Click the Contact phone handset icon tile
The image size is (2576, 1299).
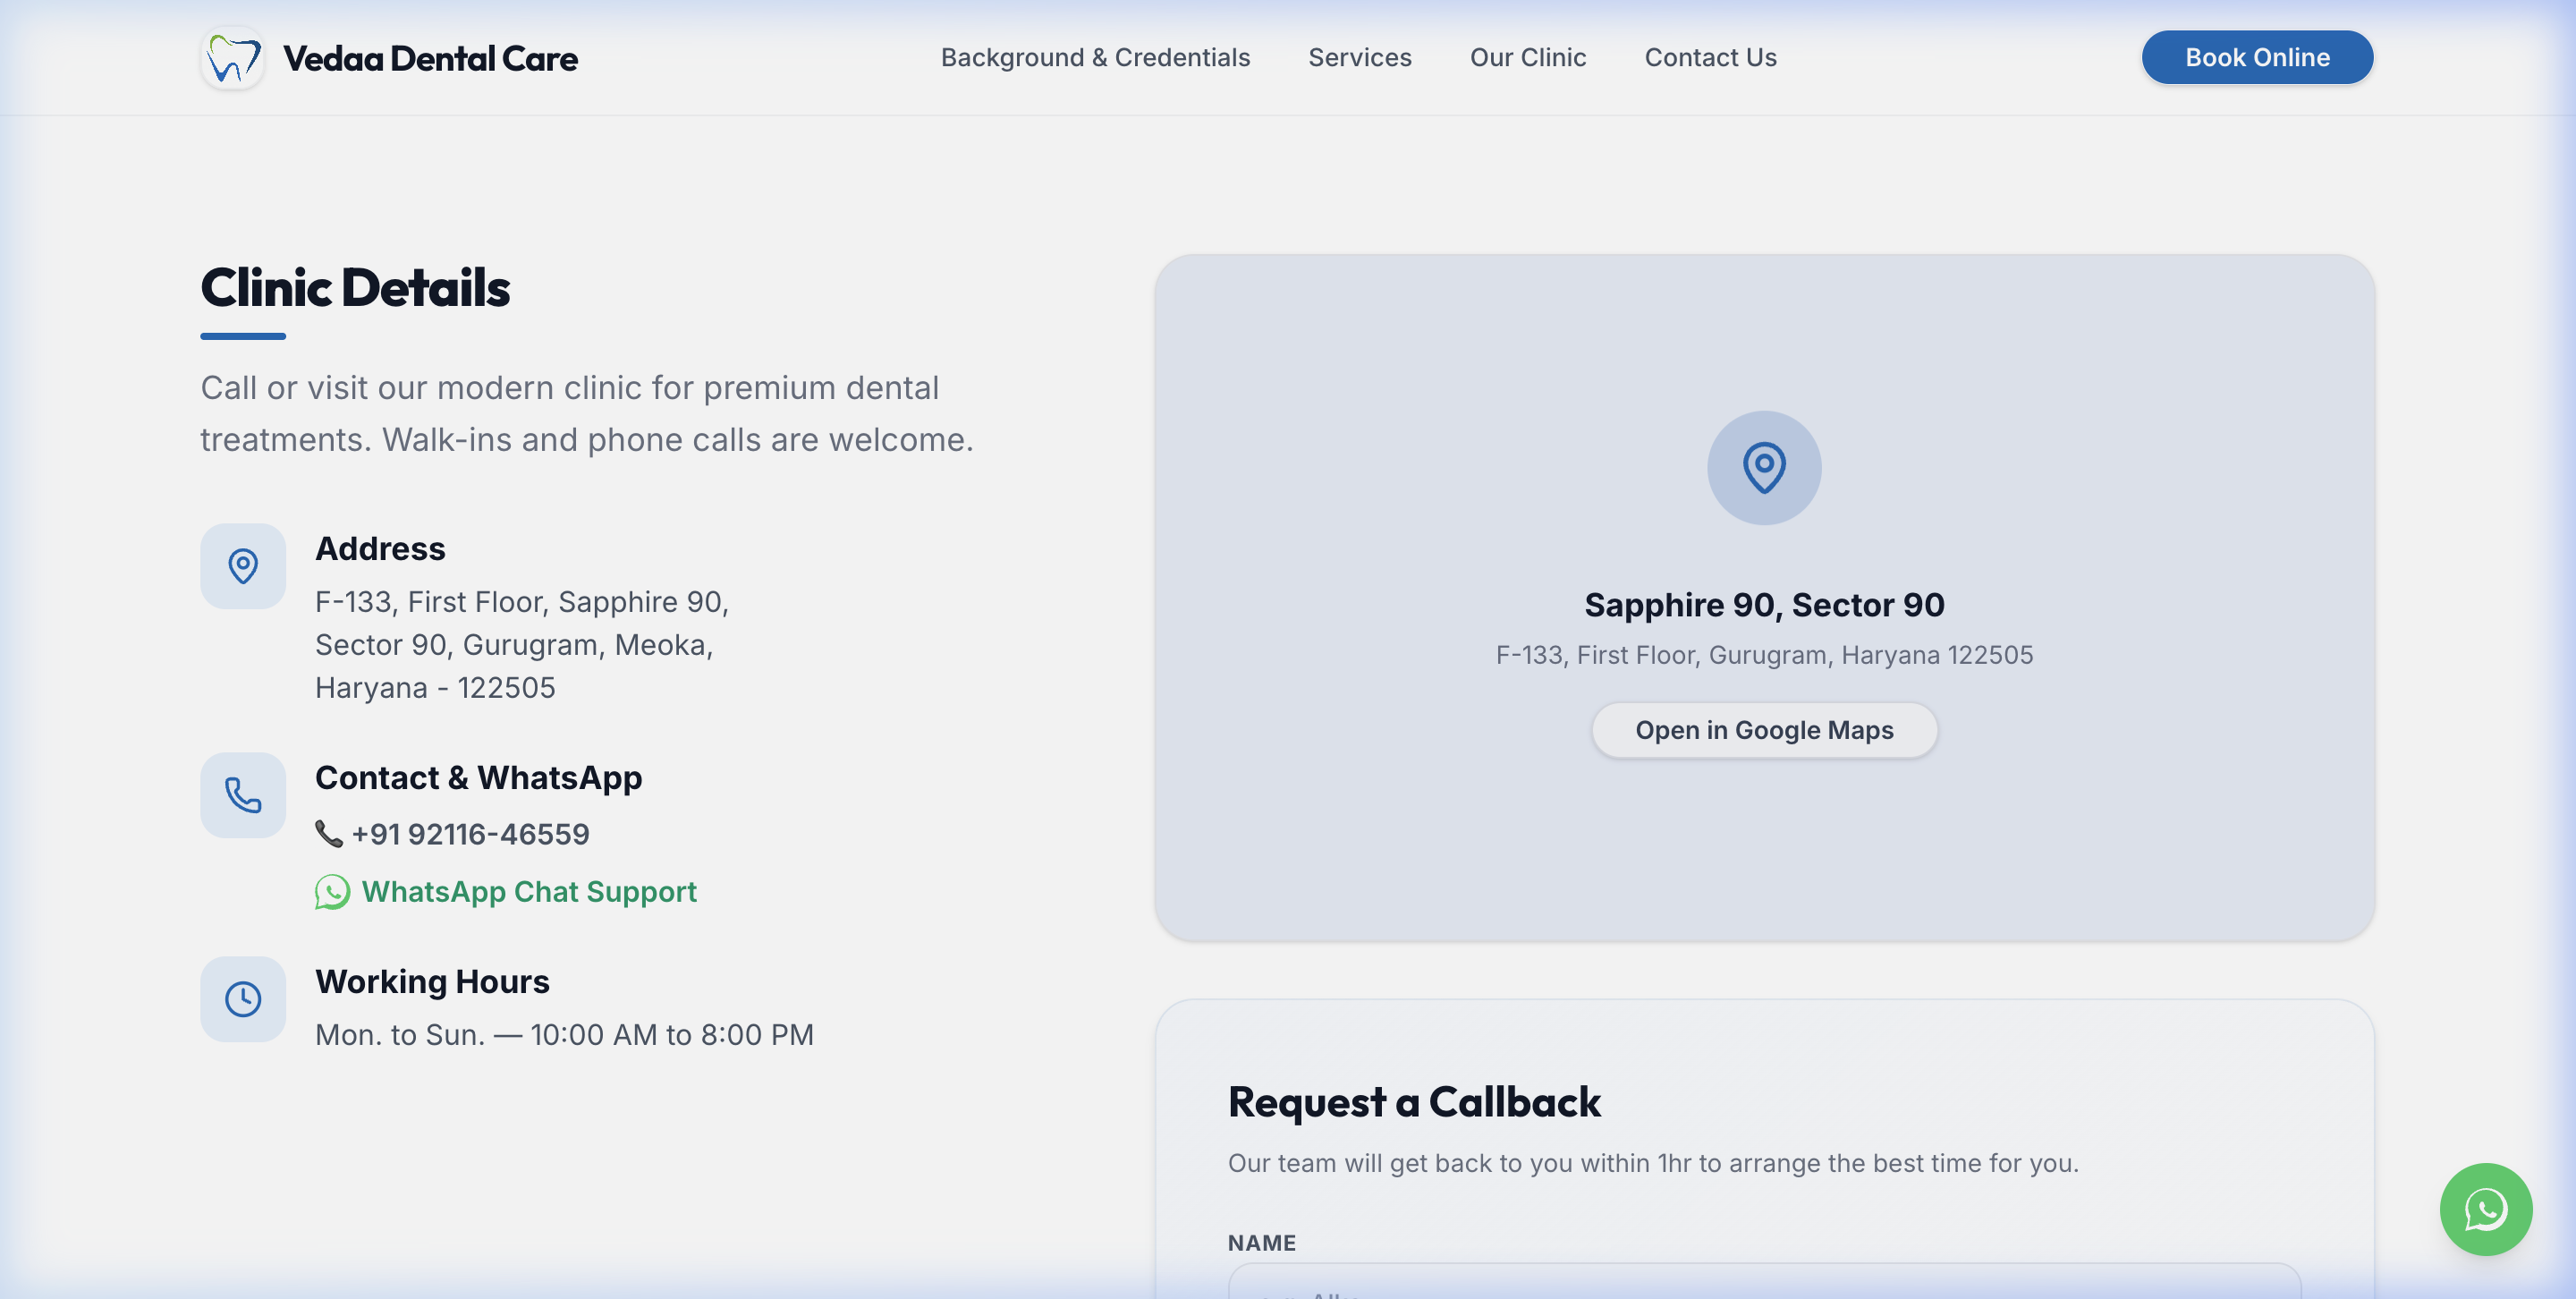[243, 795]
